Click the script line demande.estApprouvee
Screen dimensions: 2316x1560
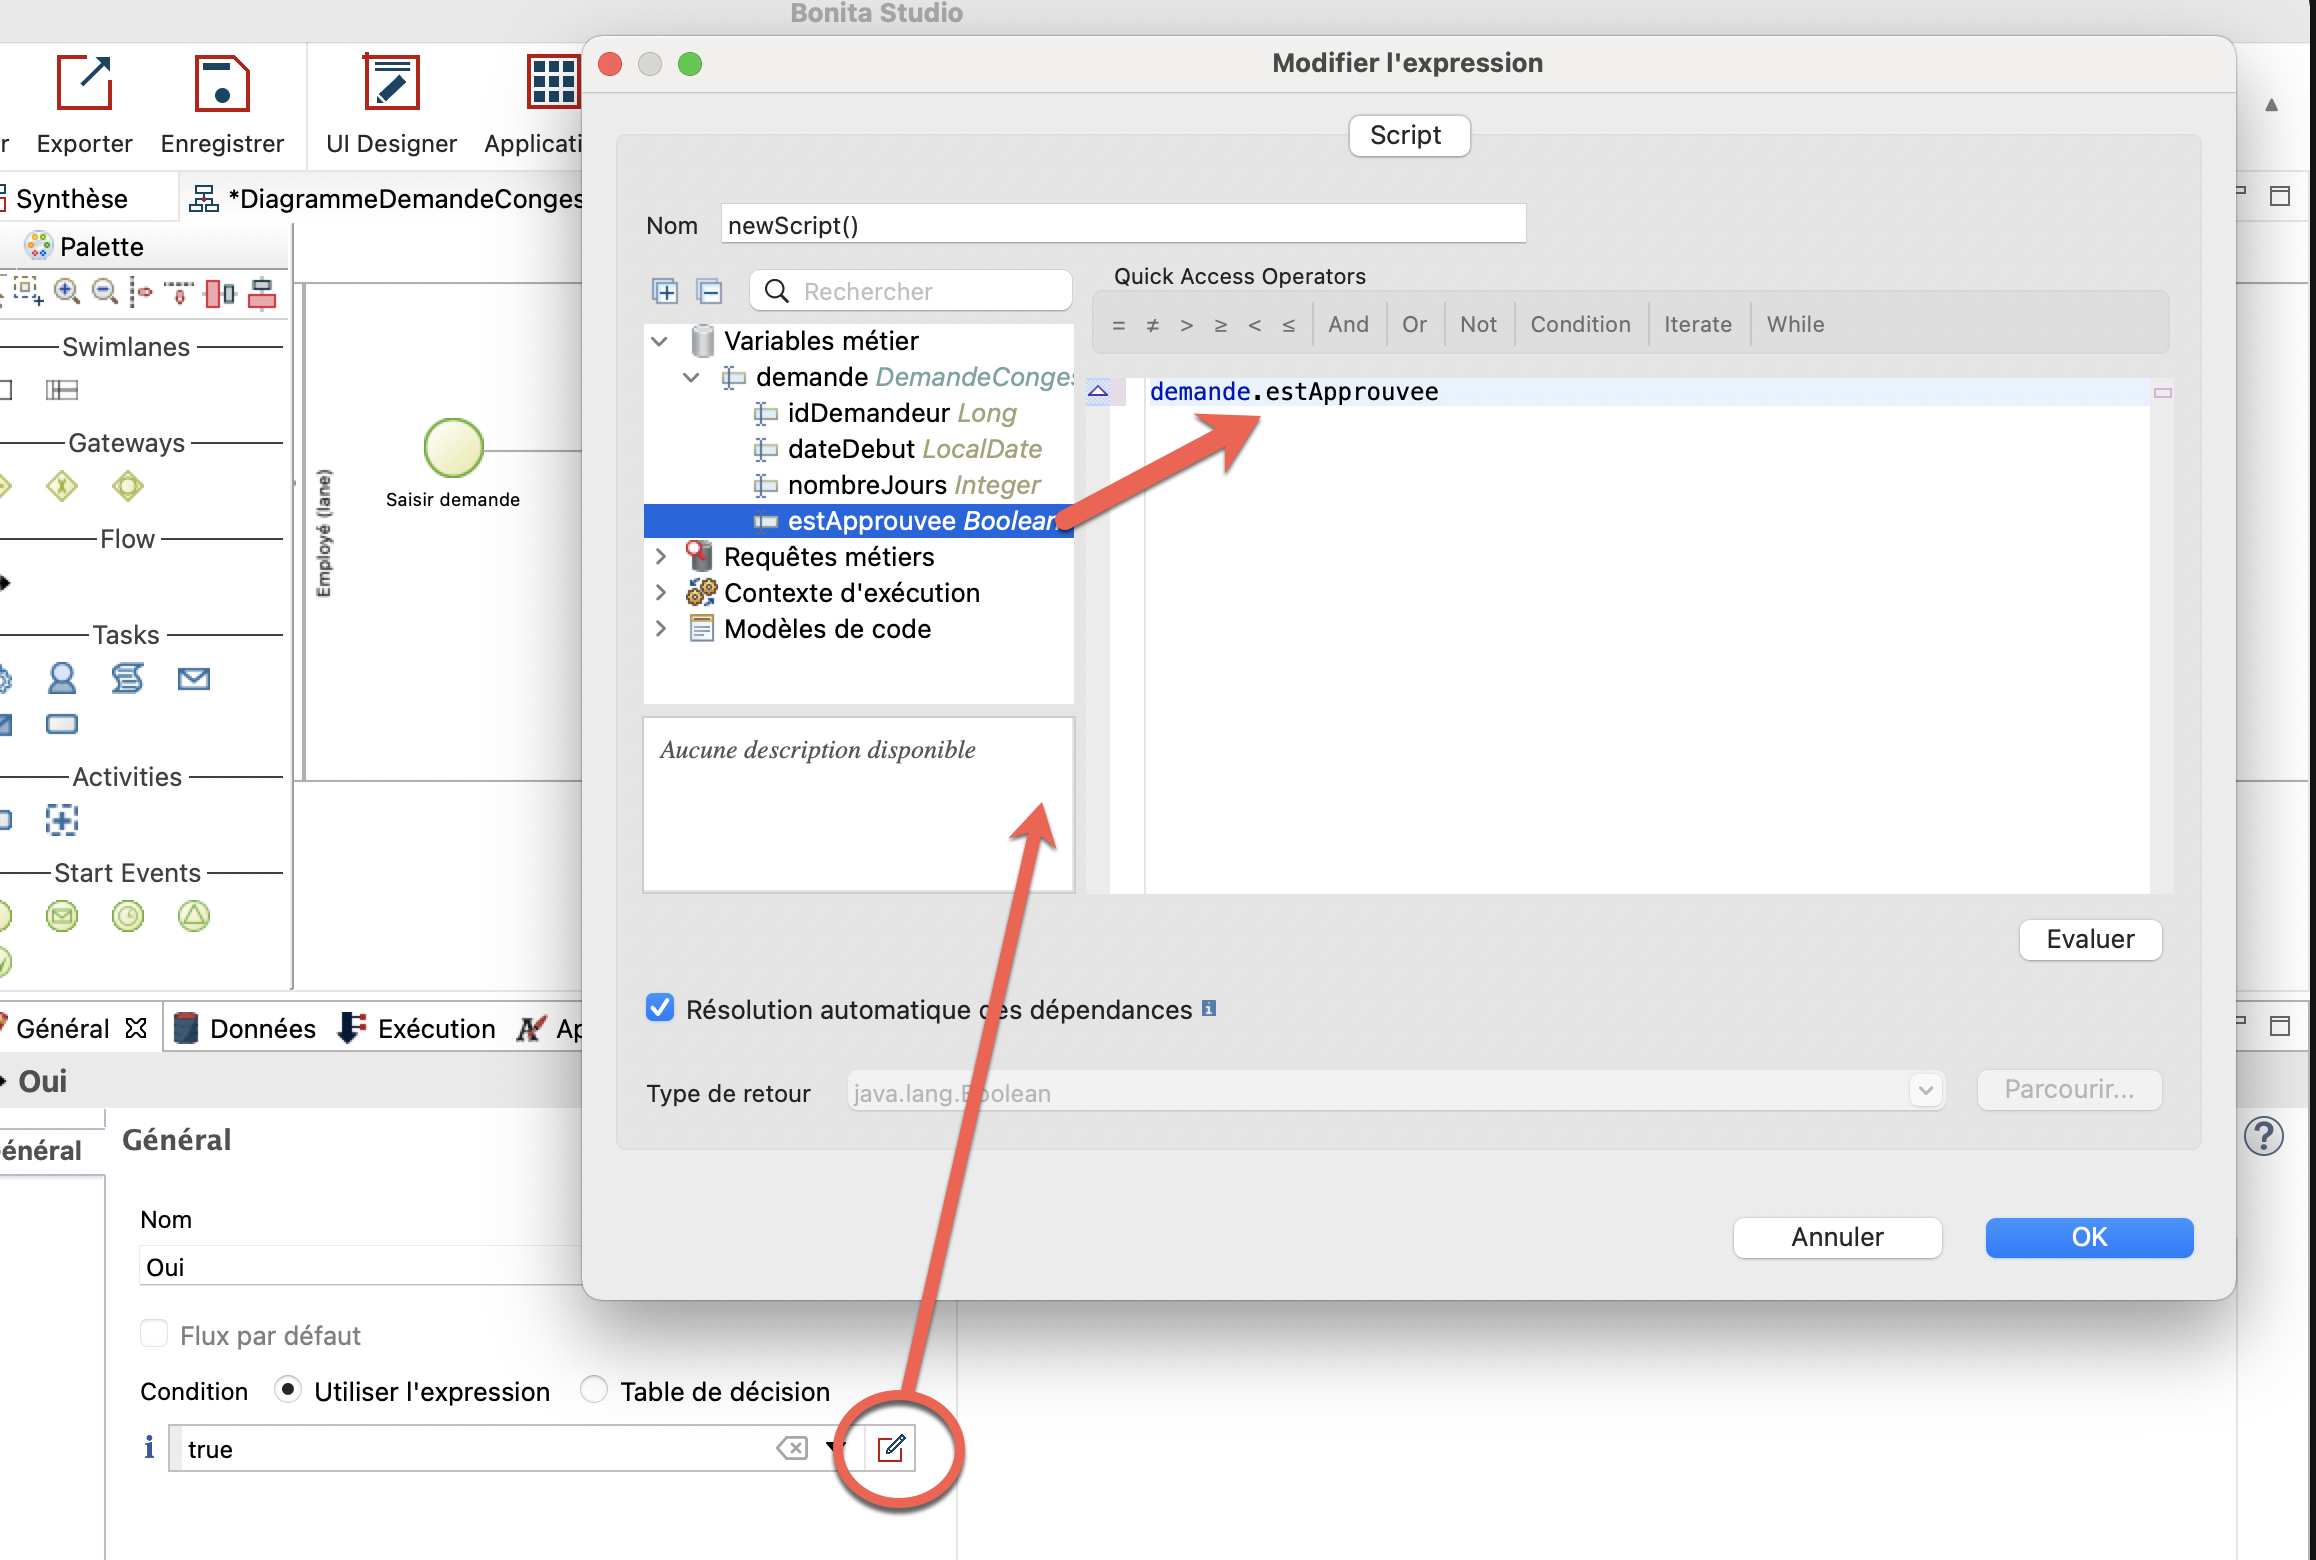pyautogui.click(x=1293, y=391)
